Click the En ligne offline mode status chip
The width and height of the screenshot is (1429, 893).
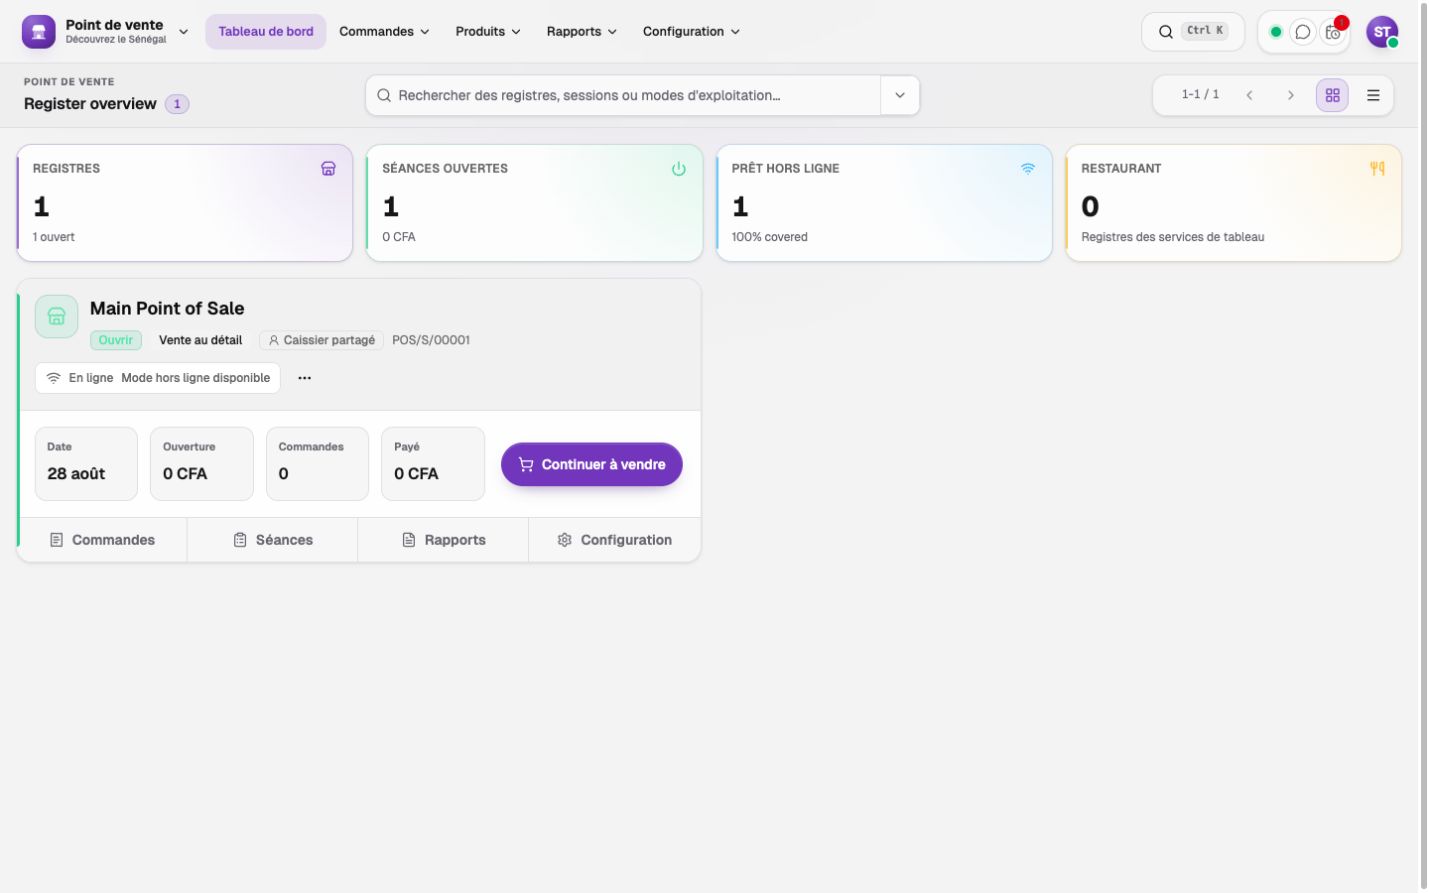click(158, 378)
